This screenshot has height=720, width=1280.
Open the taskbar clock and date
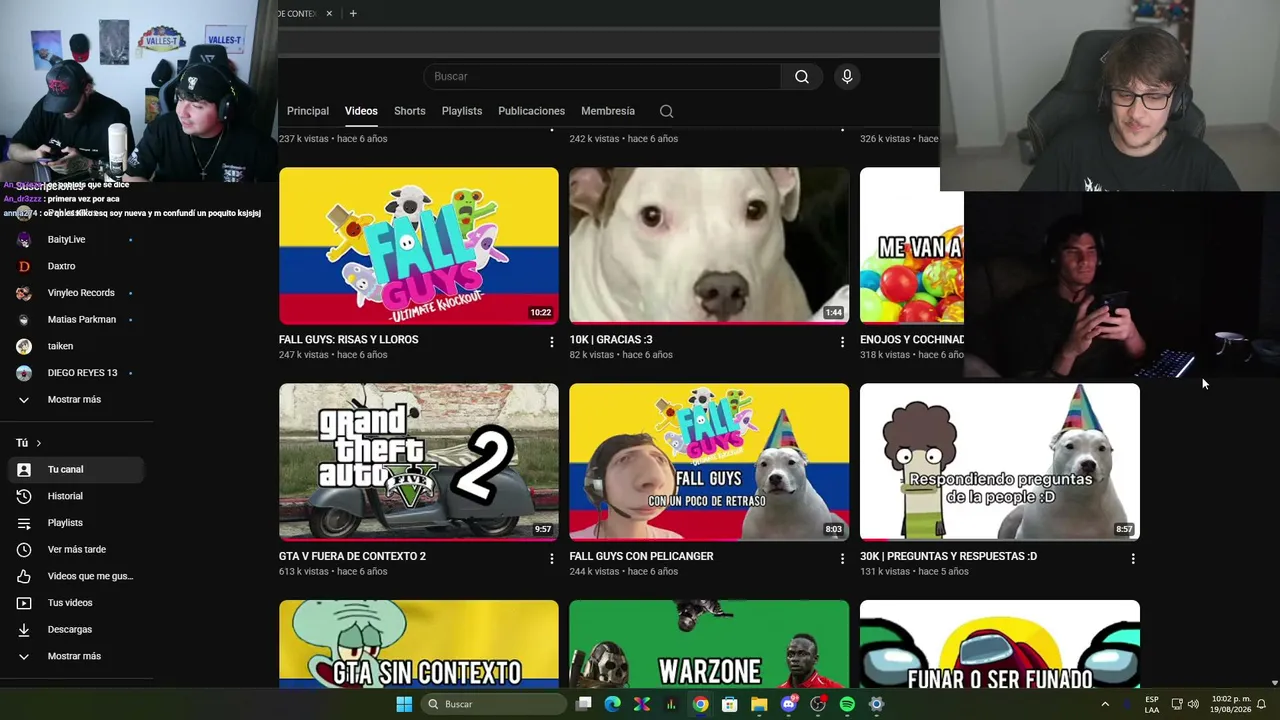click(x=1231, y=704)
